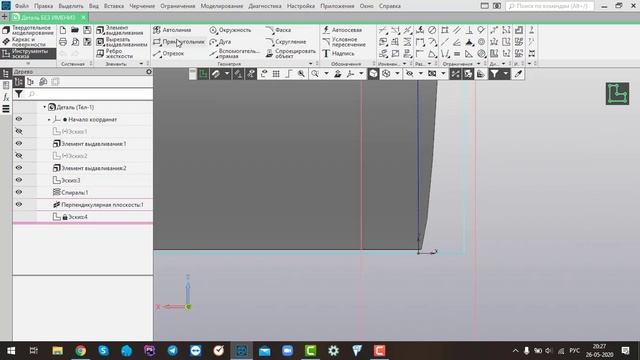The height and width of the screenshot is (360, 640).
Task: Select the Отрезок line segment tool
Action: [x=169, y=53]
